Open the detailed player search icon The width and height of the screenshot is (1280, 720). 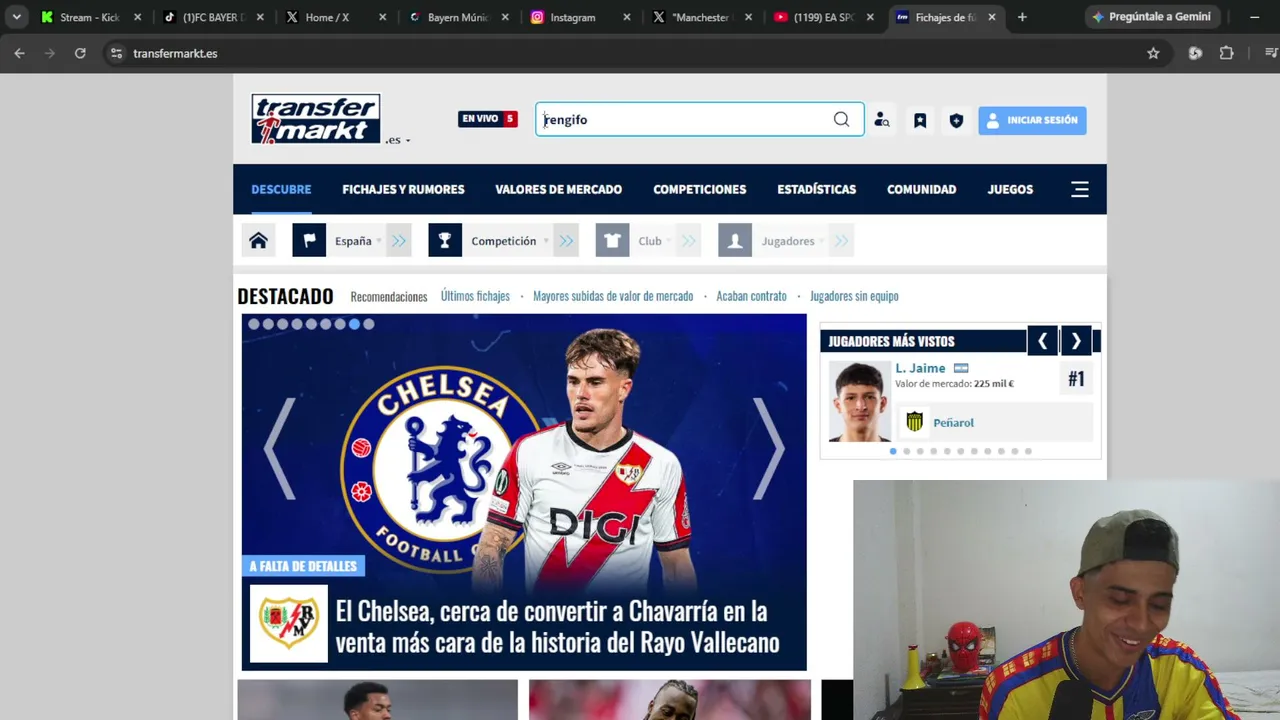click(881, 120)
